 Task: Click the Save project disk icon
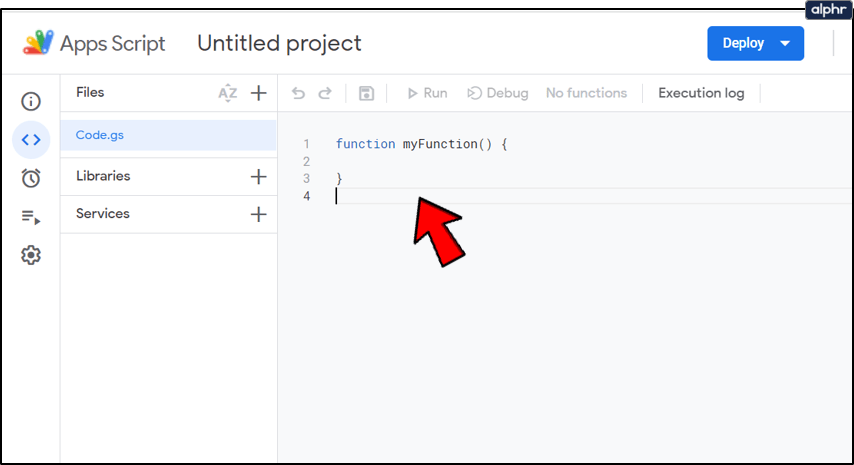366,93
